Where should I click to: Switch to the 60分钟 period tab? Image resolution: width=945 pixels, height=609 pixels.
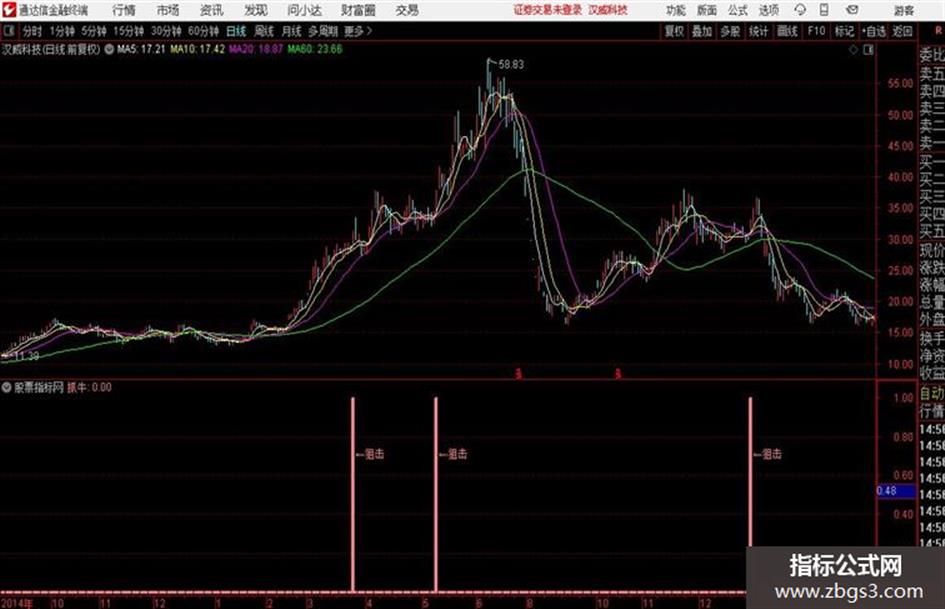(x=203, y=31)
